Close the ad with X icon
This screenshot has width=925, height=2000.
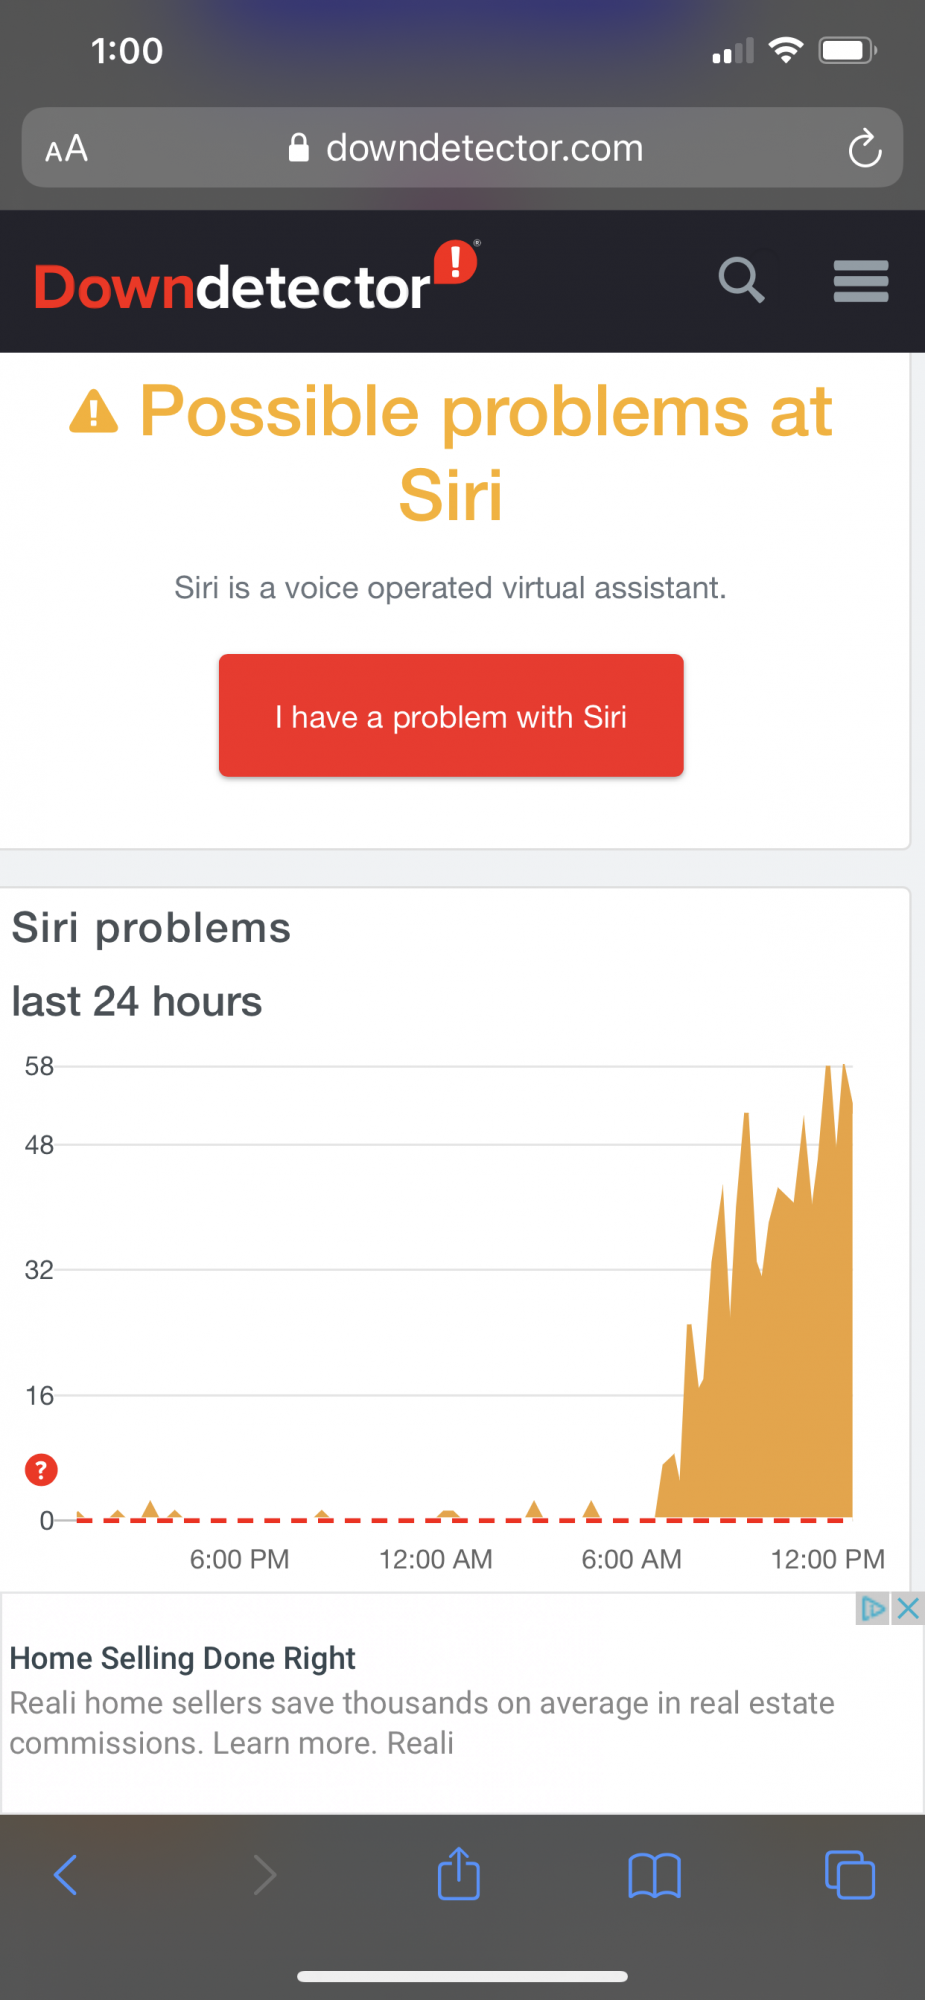tap(907, 1609)
